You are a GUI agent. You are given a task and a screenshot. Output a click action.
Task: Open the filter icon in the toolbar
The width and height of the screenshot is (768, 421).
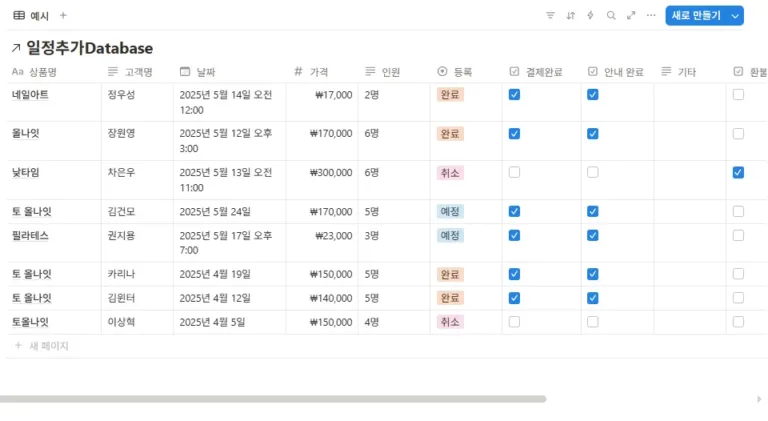[550, 16]
